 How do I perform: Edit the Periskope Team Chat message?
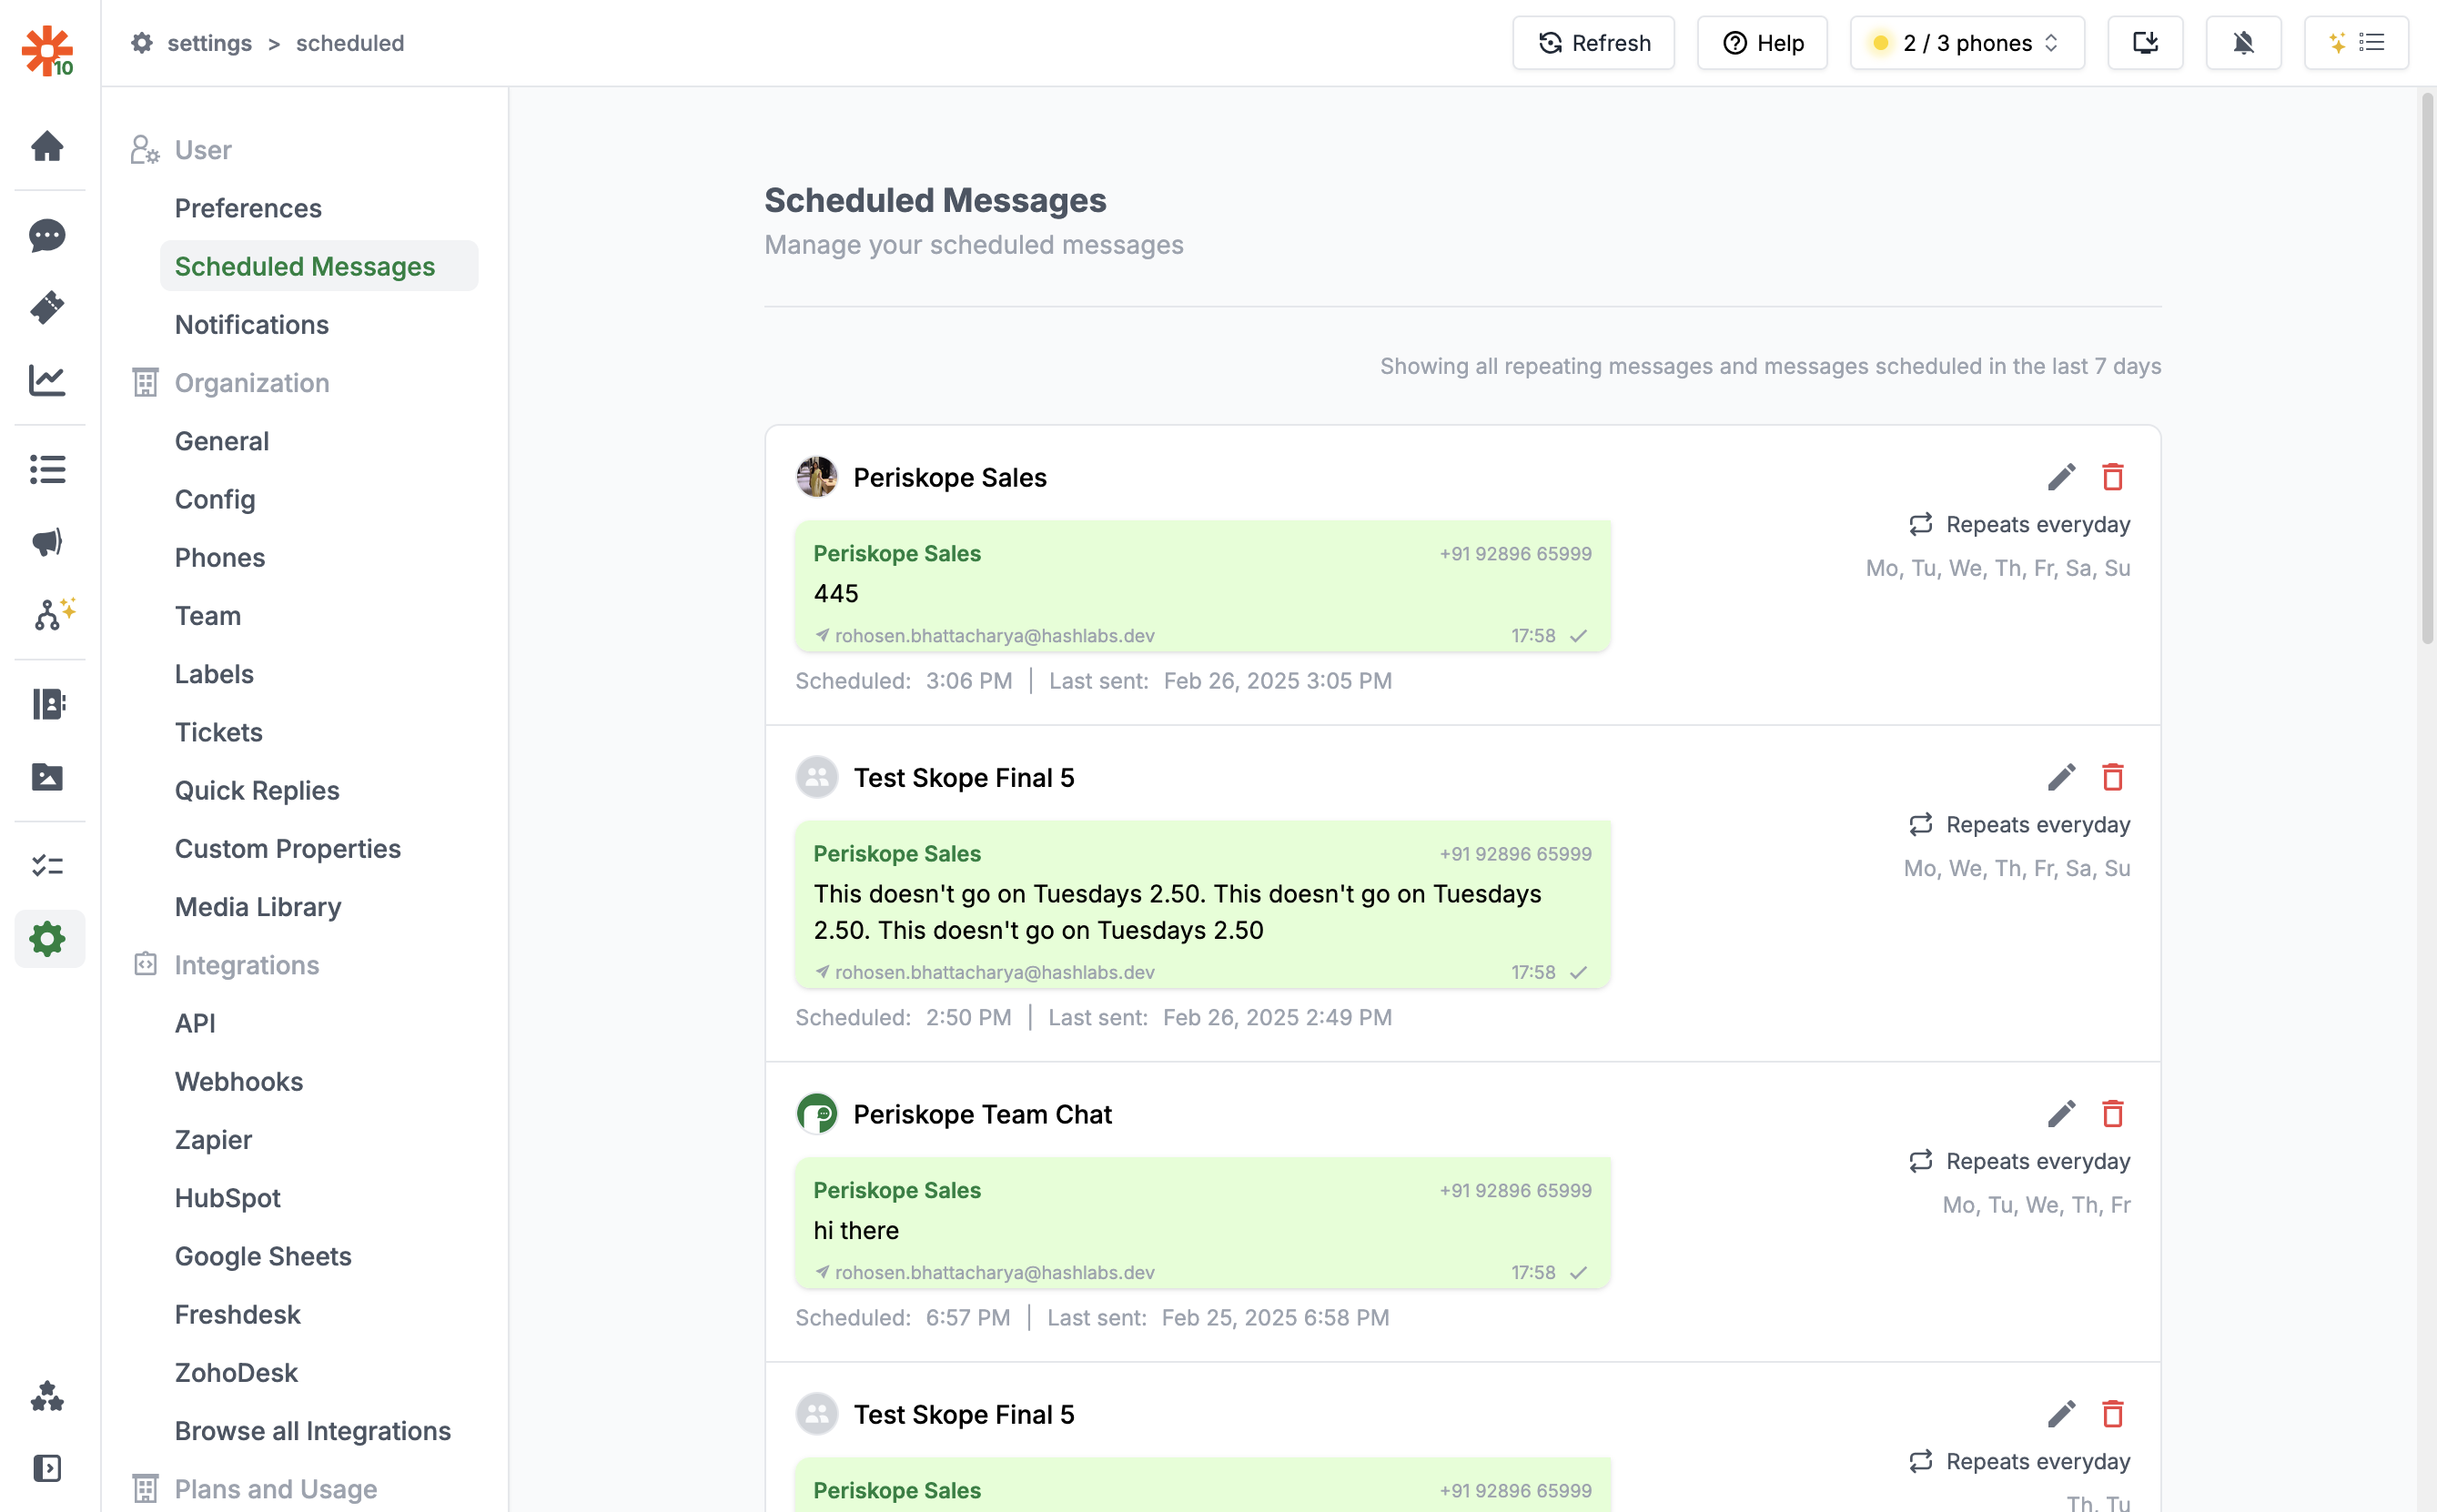tap(2061, 1114)
